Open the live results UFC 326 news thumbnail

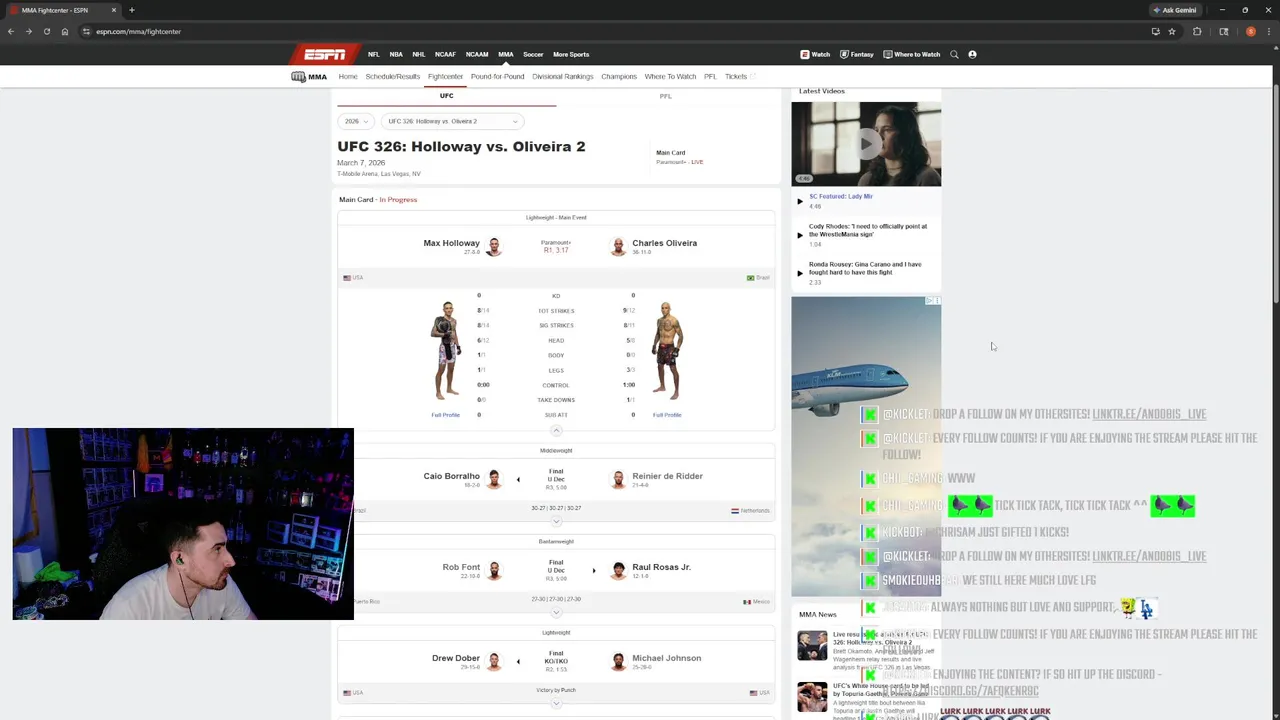click(812, 645)
